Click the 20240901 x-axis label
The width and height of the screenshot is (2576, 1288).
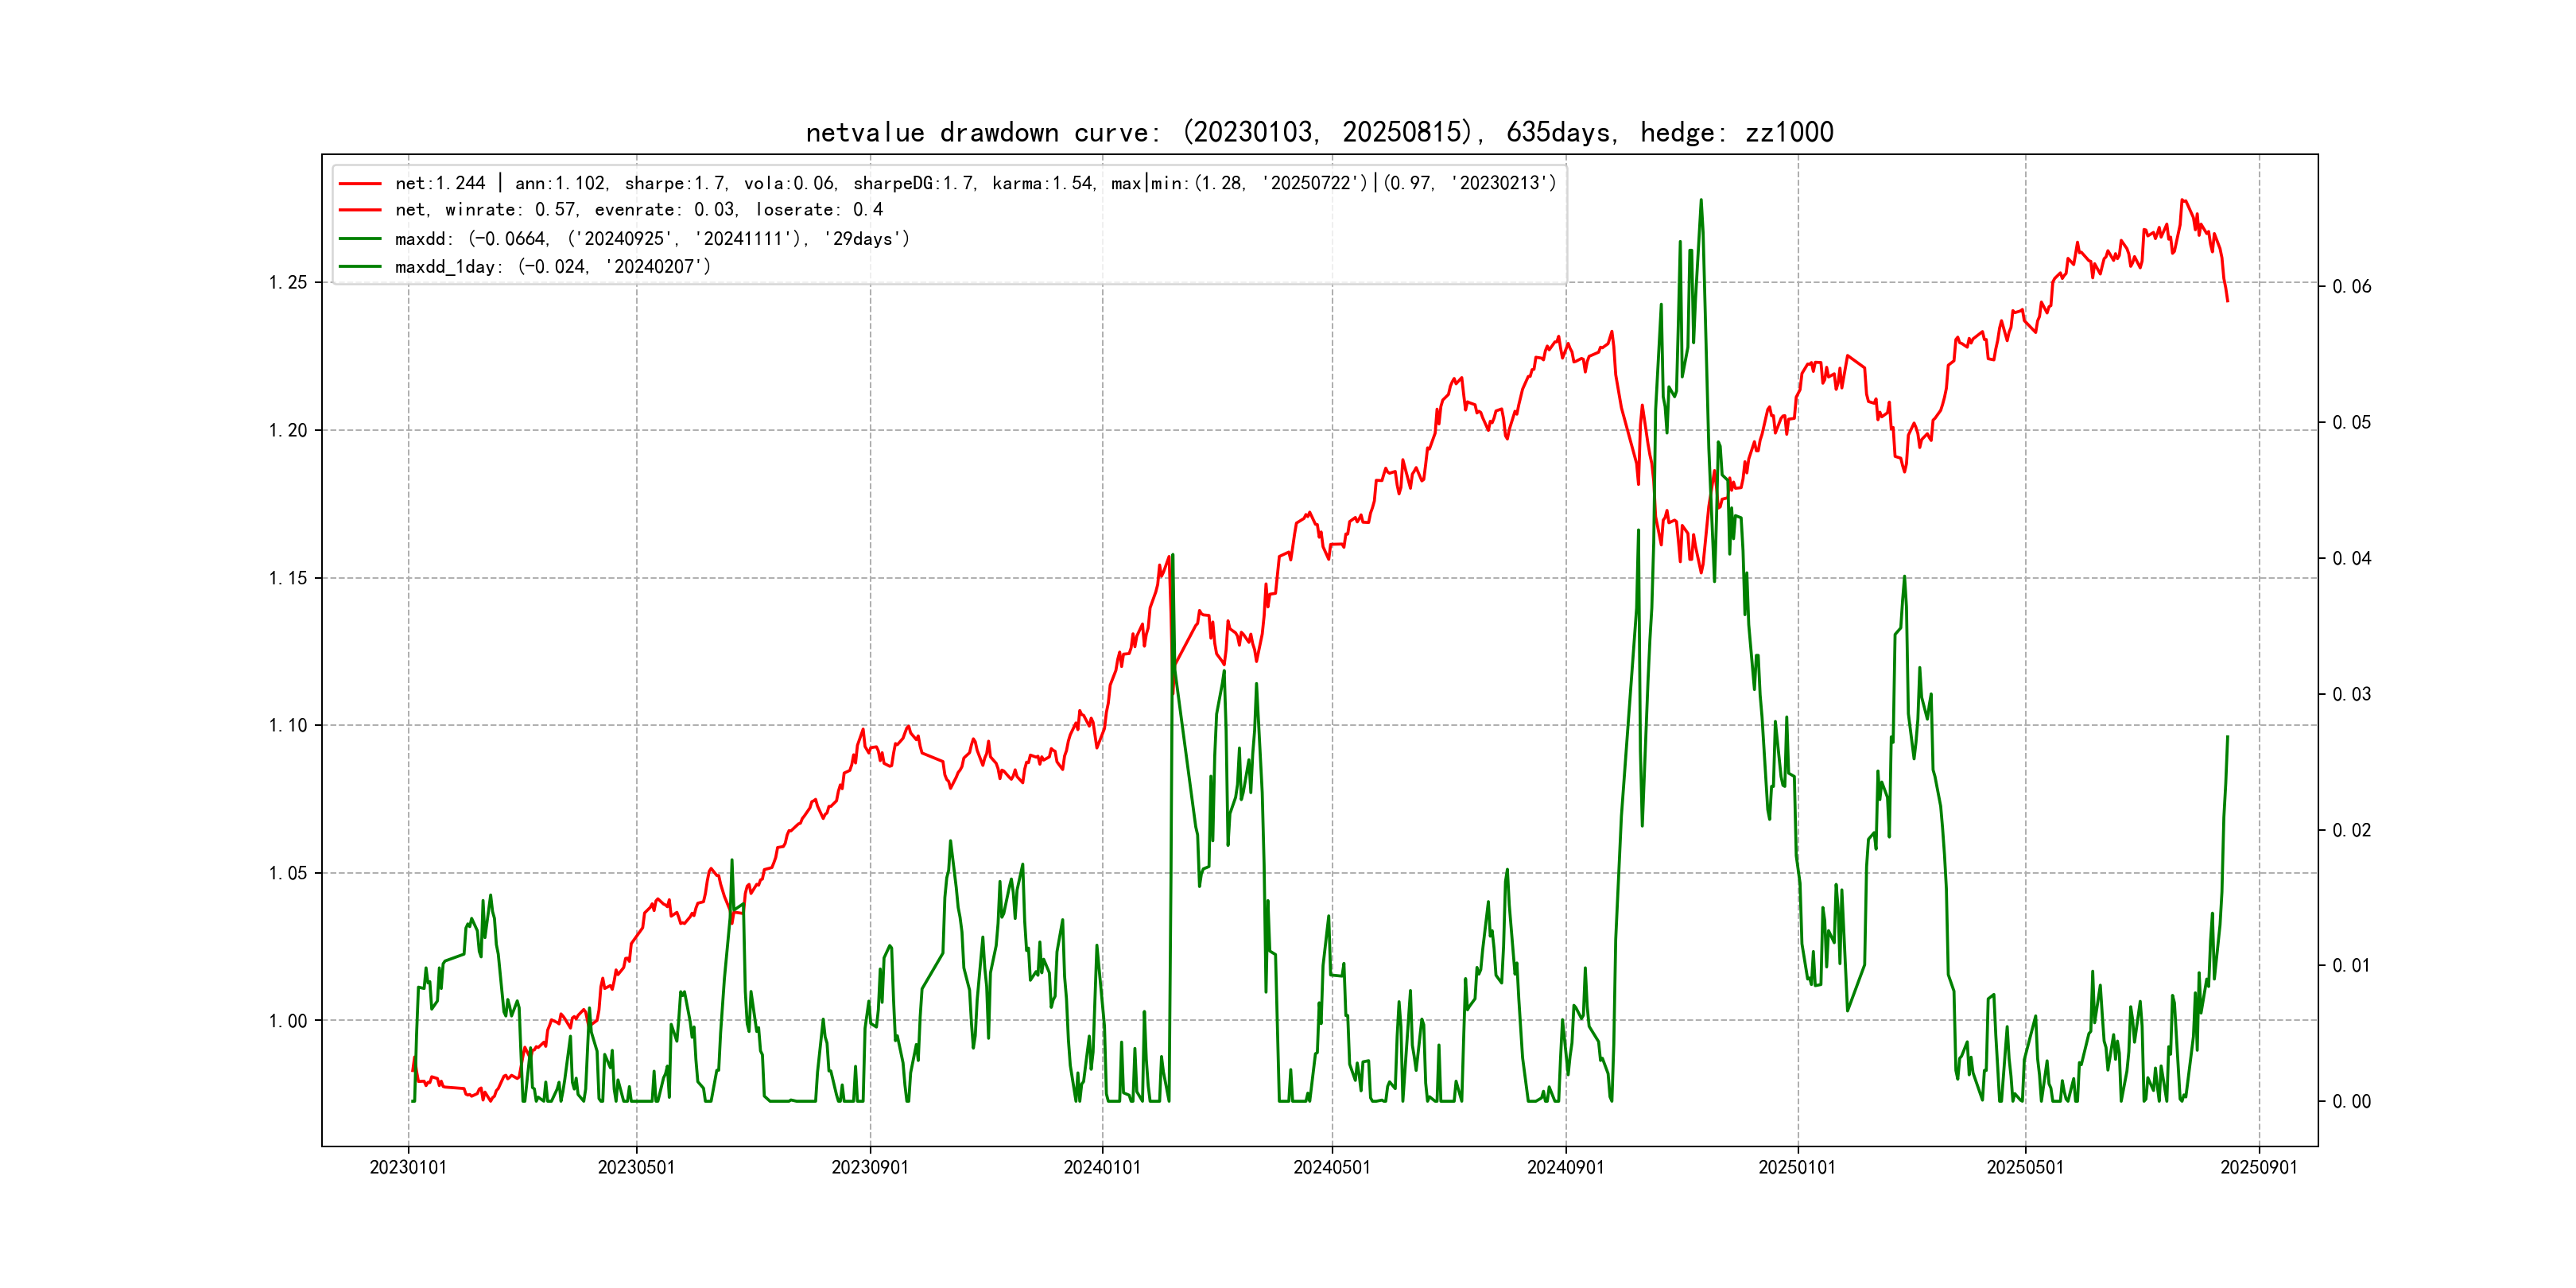pyautogui.click(x=1565, y=1168)
